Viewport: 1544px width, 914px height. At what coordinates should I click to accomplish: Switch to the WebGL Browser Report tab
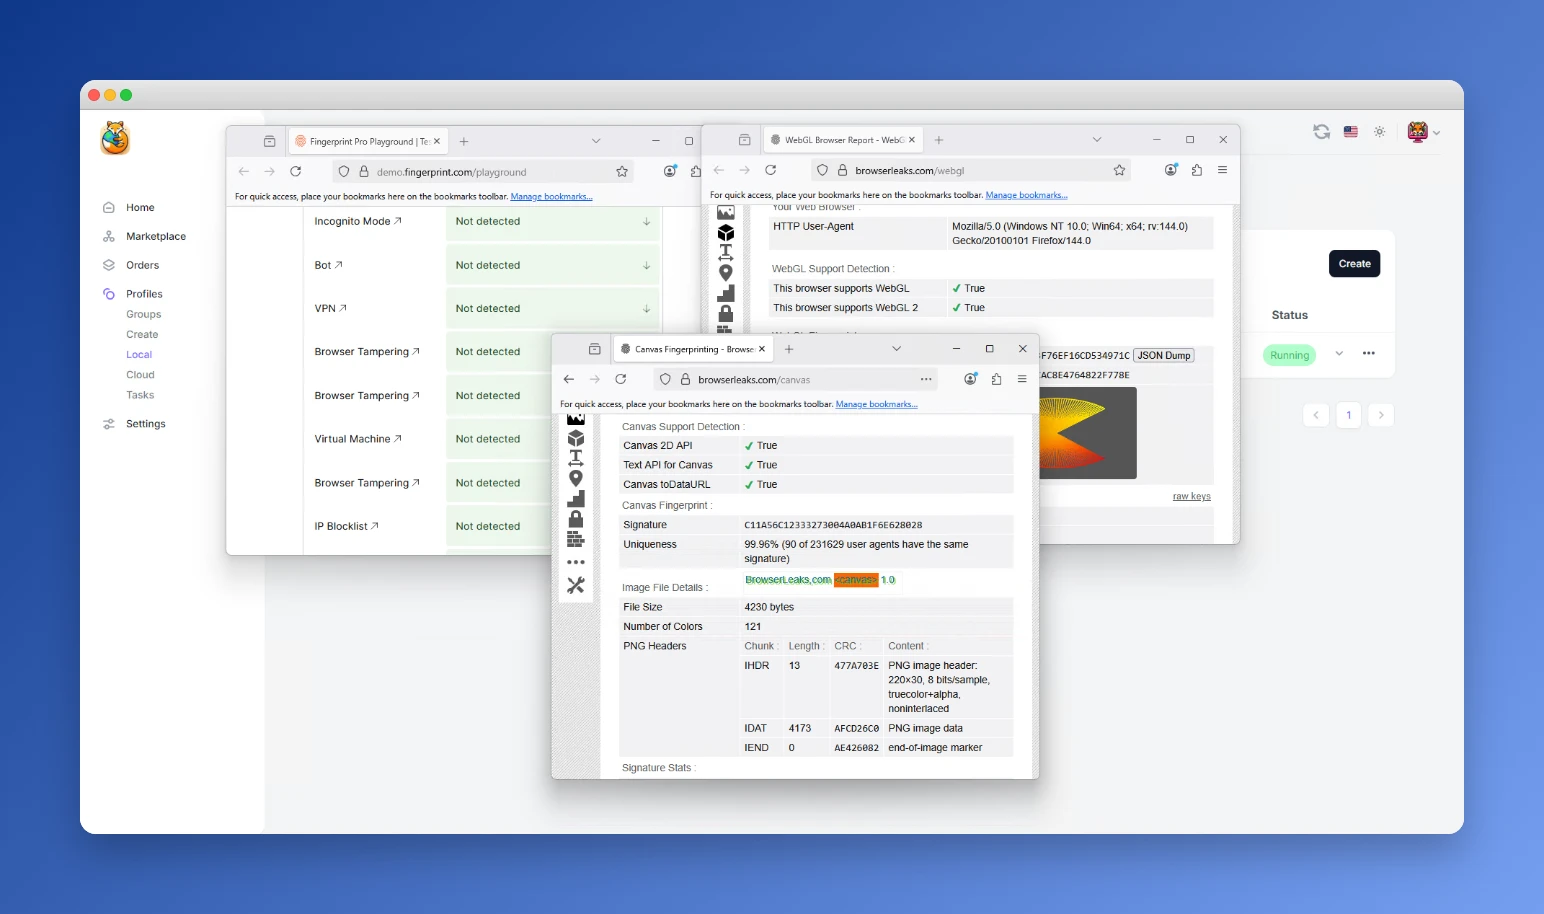(843, 139)
